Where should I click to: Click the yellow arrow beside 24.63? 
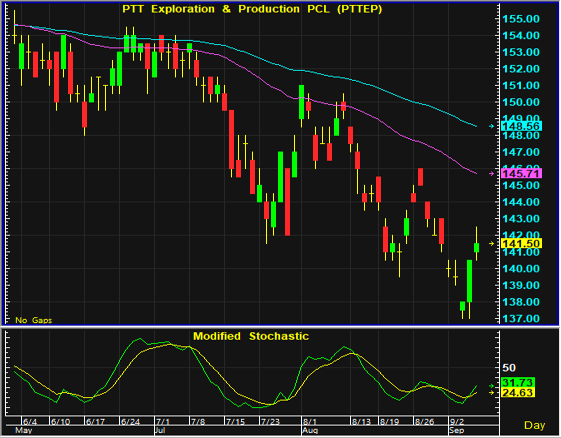click(492, 393)
